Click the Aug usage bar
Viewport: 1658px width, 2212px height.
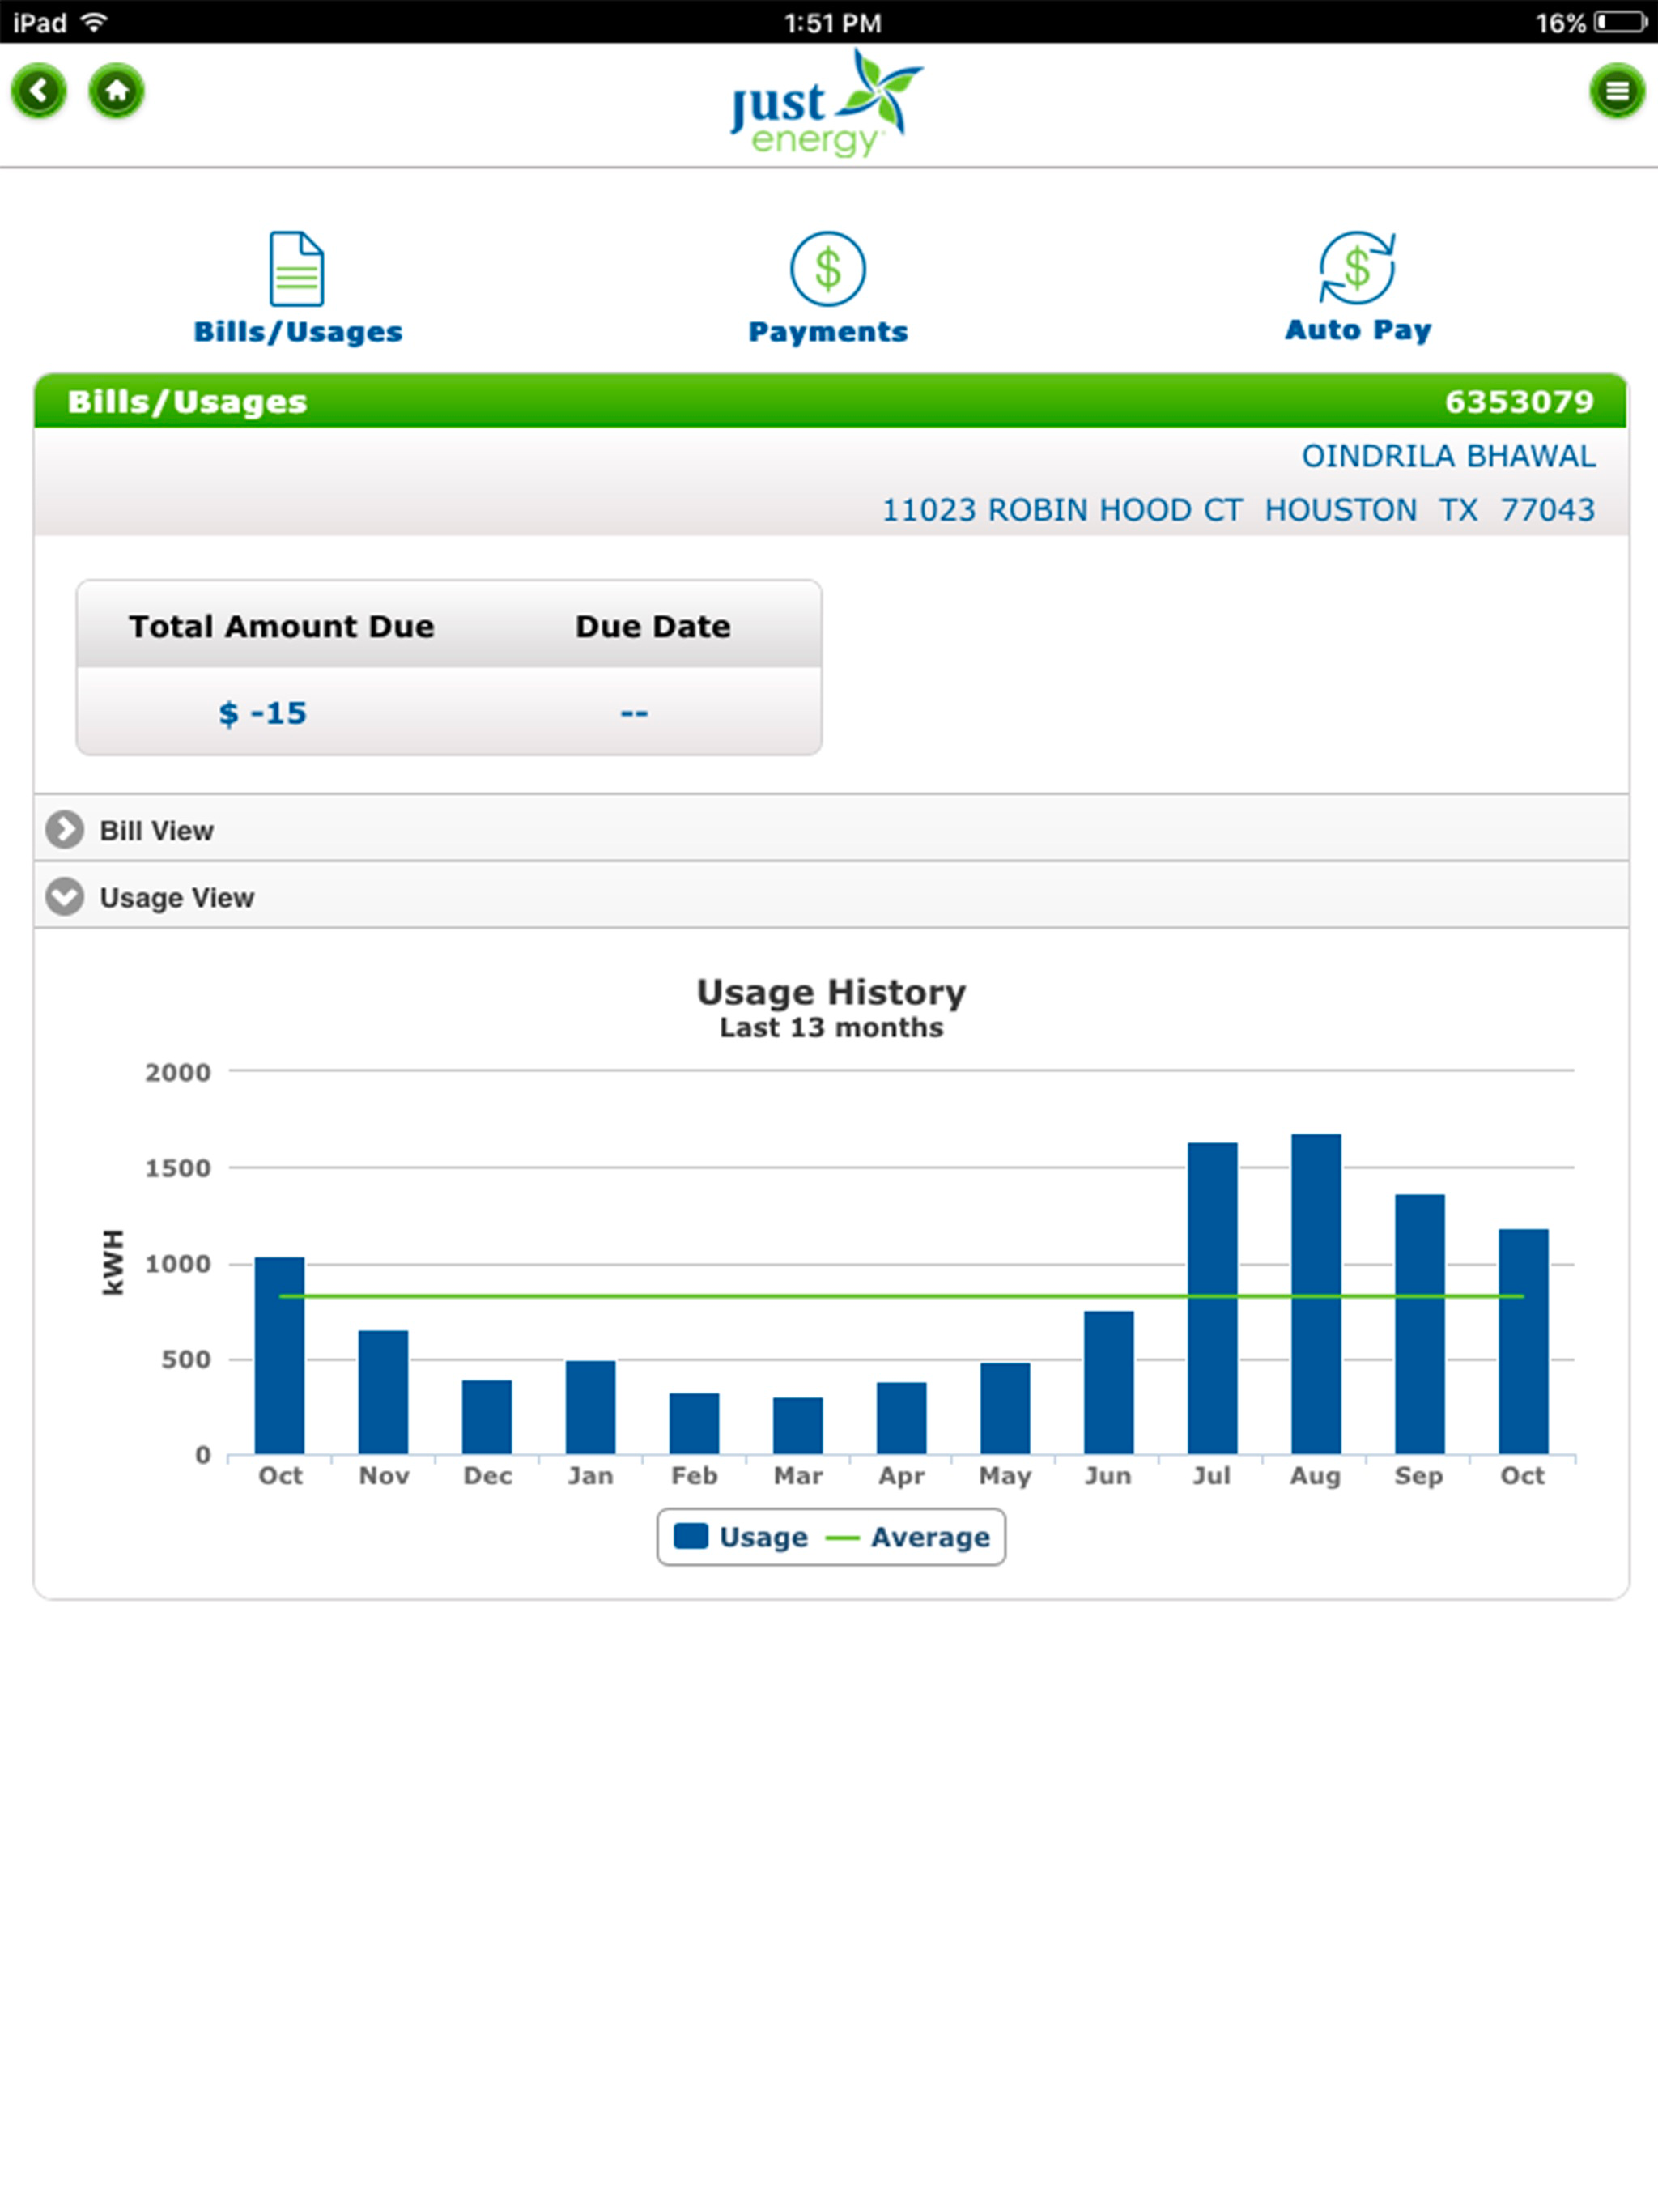(1316, 1294)
